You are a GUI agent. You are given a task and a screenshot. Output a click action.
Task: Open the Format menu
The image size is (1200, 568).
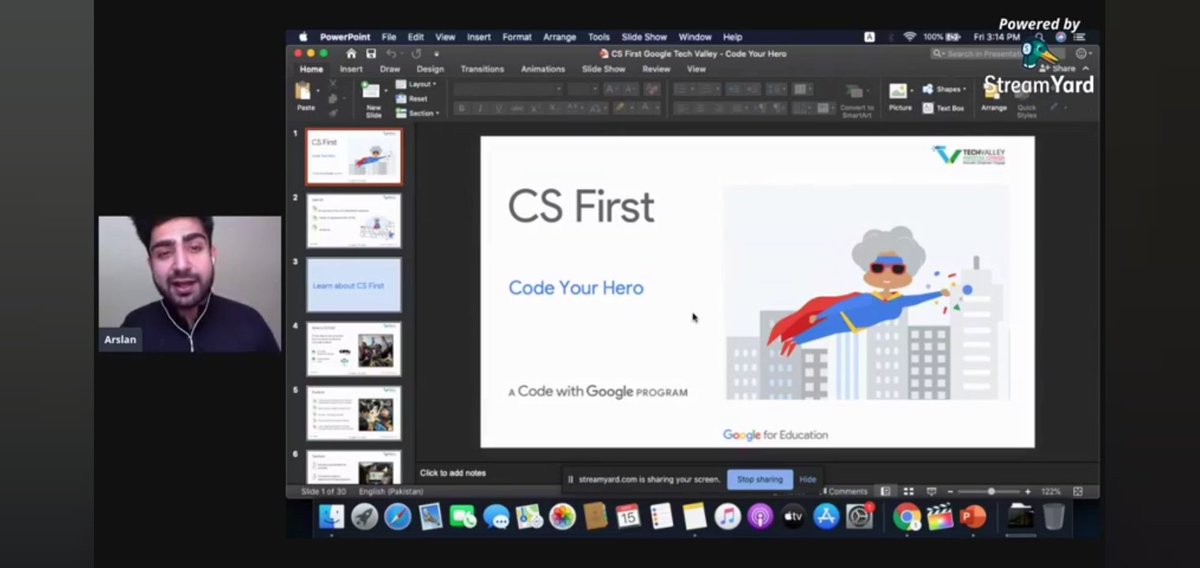[517, 37]
